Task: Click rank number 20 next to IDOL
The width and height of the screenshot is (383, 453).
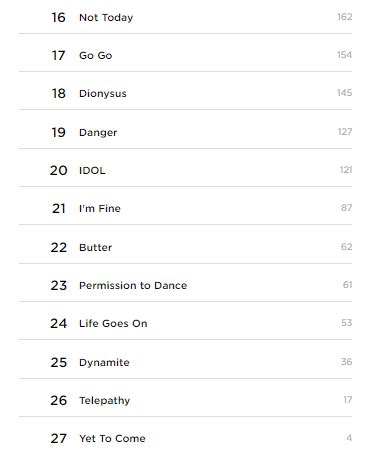Action: tap(59, 171)
